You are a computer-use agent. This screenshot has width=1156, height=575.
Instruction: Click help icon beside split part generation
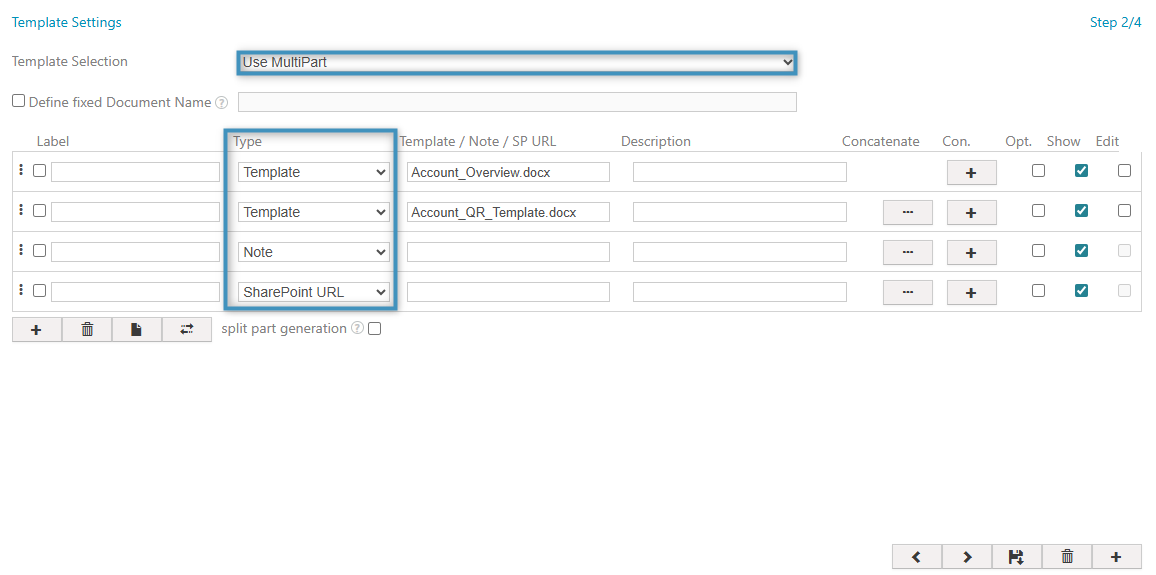(x=357, y=329)
